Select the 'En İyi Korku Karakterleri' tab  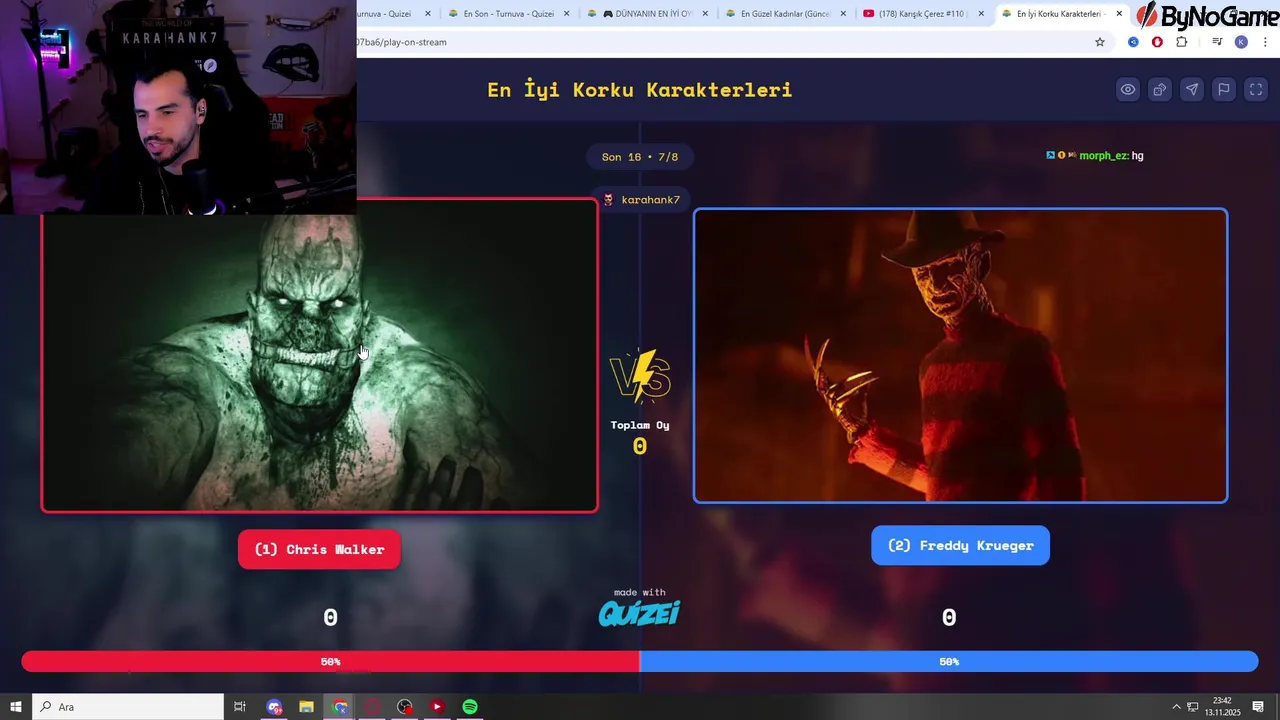click(x=1062, y=14)
